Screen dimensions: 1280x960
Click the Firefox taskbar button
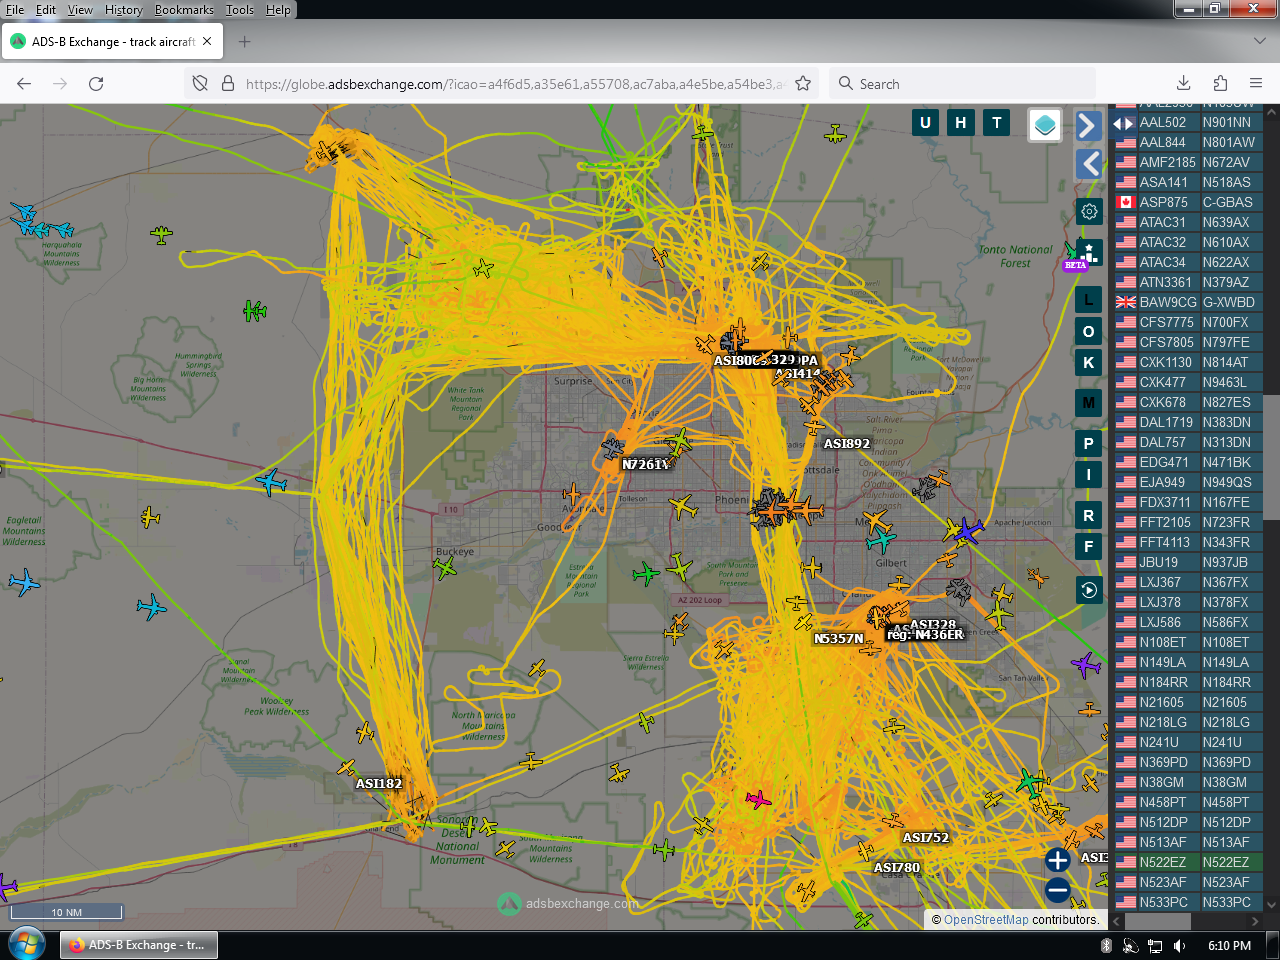(x=139, y=945)
